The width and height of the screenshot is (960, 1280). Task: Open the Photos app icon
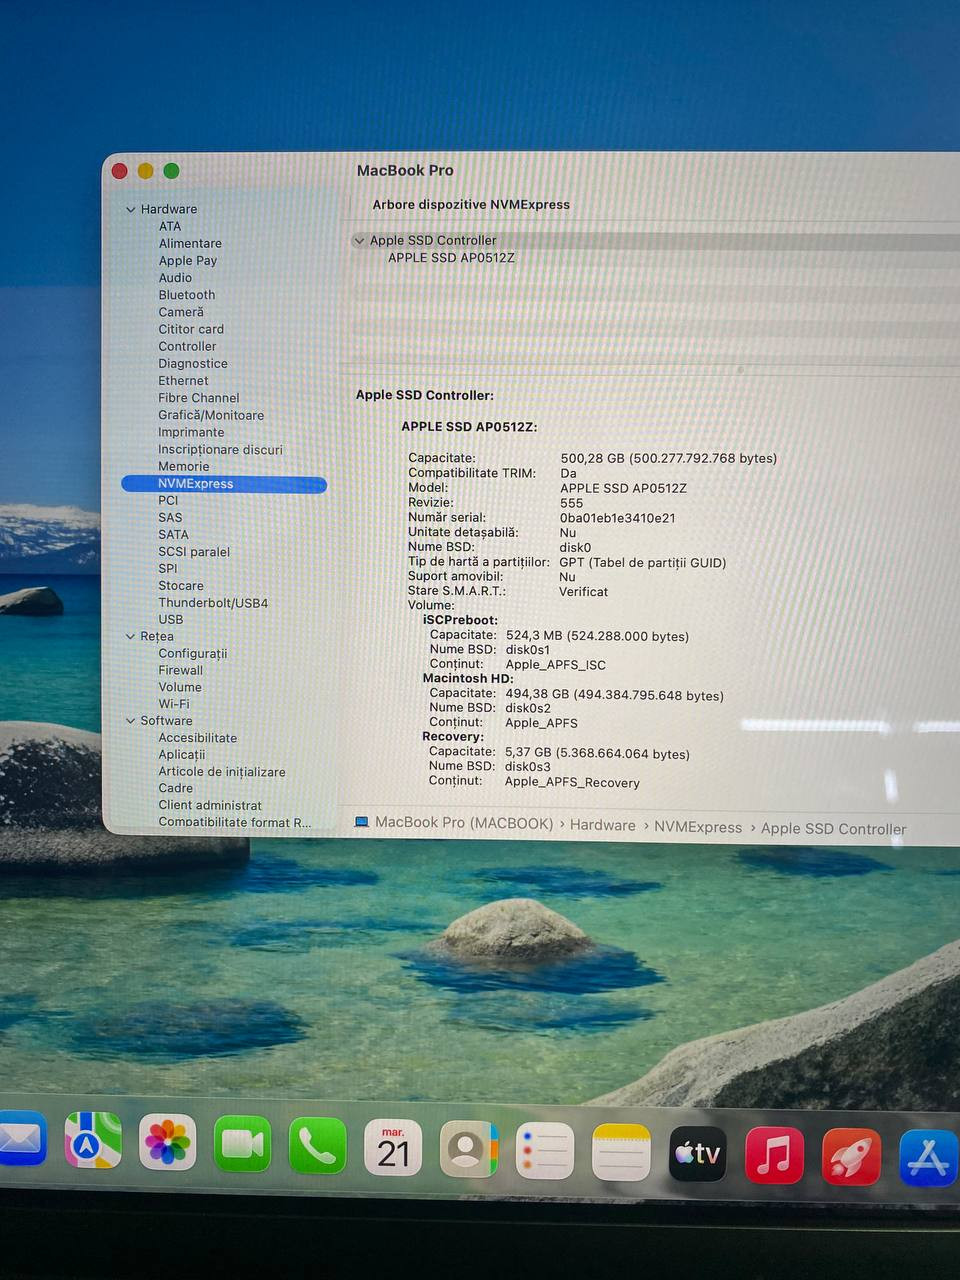coord(167,1143)
